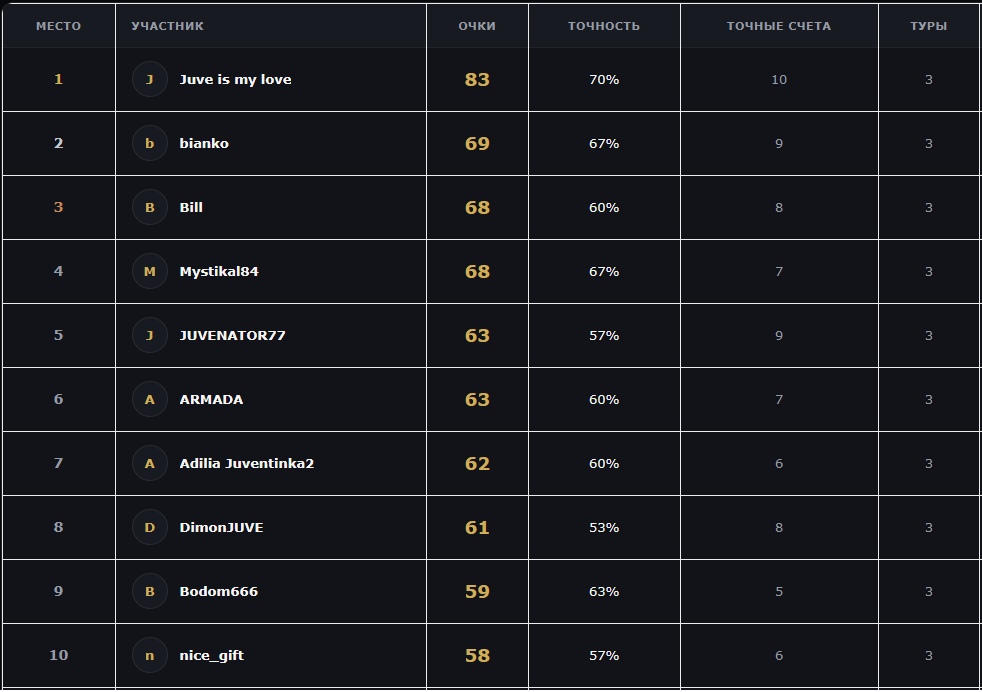The width and height of the screenshot is (982, 692).
Task: Click the A avatar next to ARMADA
Action: pyautogui.click(x=150, y=400)
